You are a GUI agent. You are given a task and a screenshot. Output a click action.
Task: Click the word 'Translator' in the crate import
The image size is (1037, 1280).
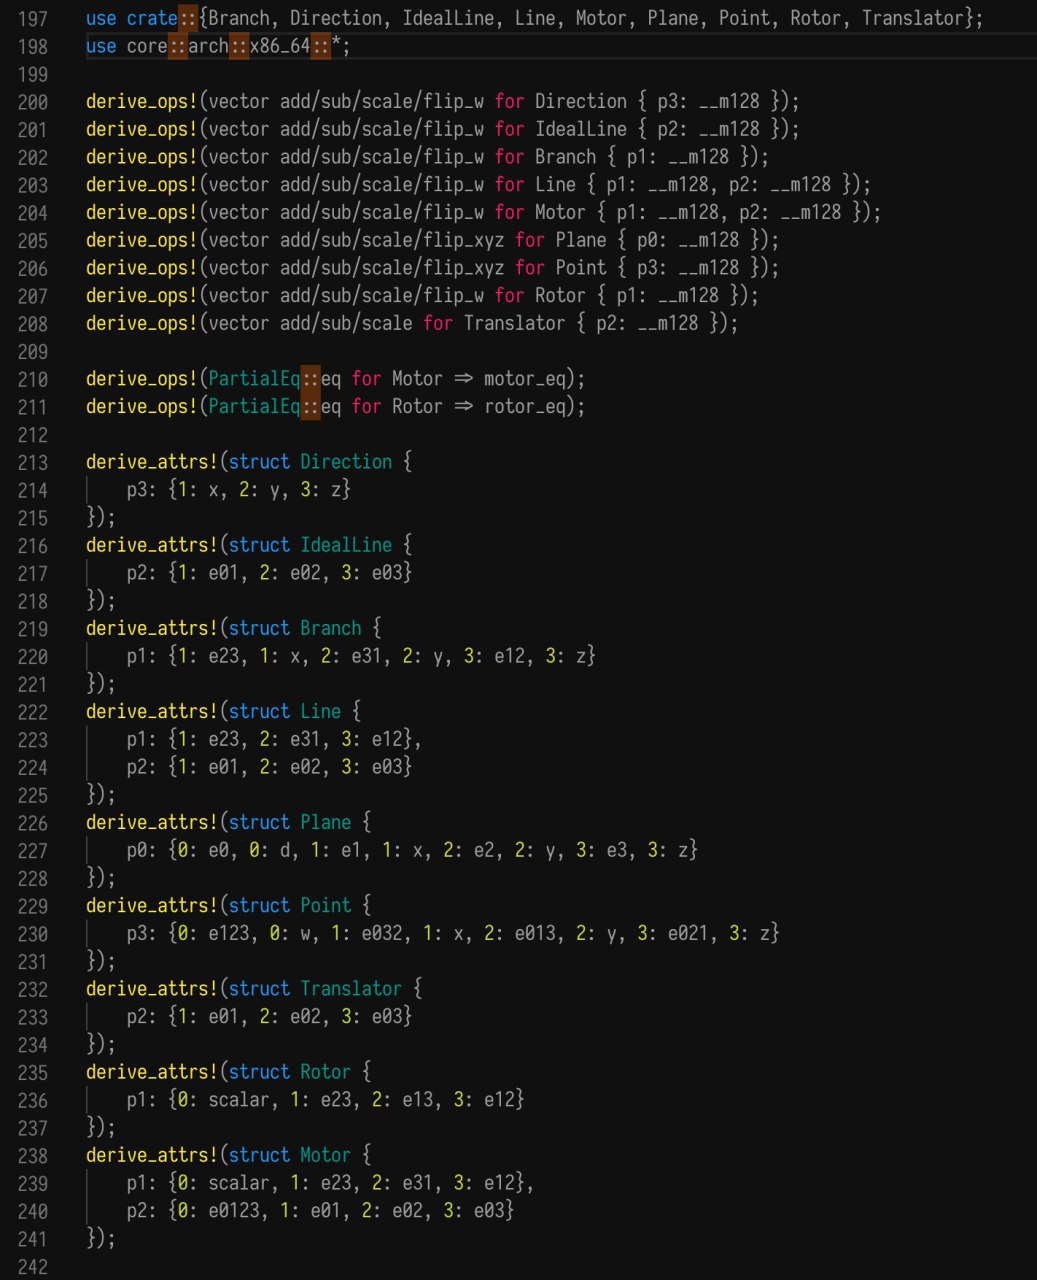(913, 18)
